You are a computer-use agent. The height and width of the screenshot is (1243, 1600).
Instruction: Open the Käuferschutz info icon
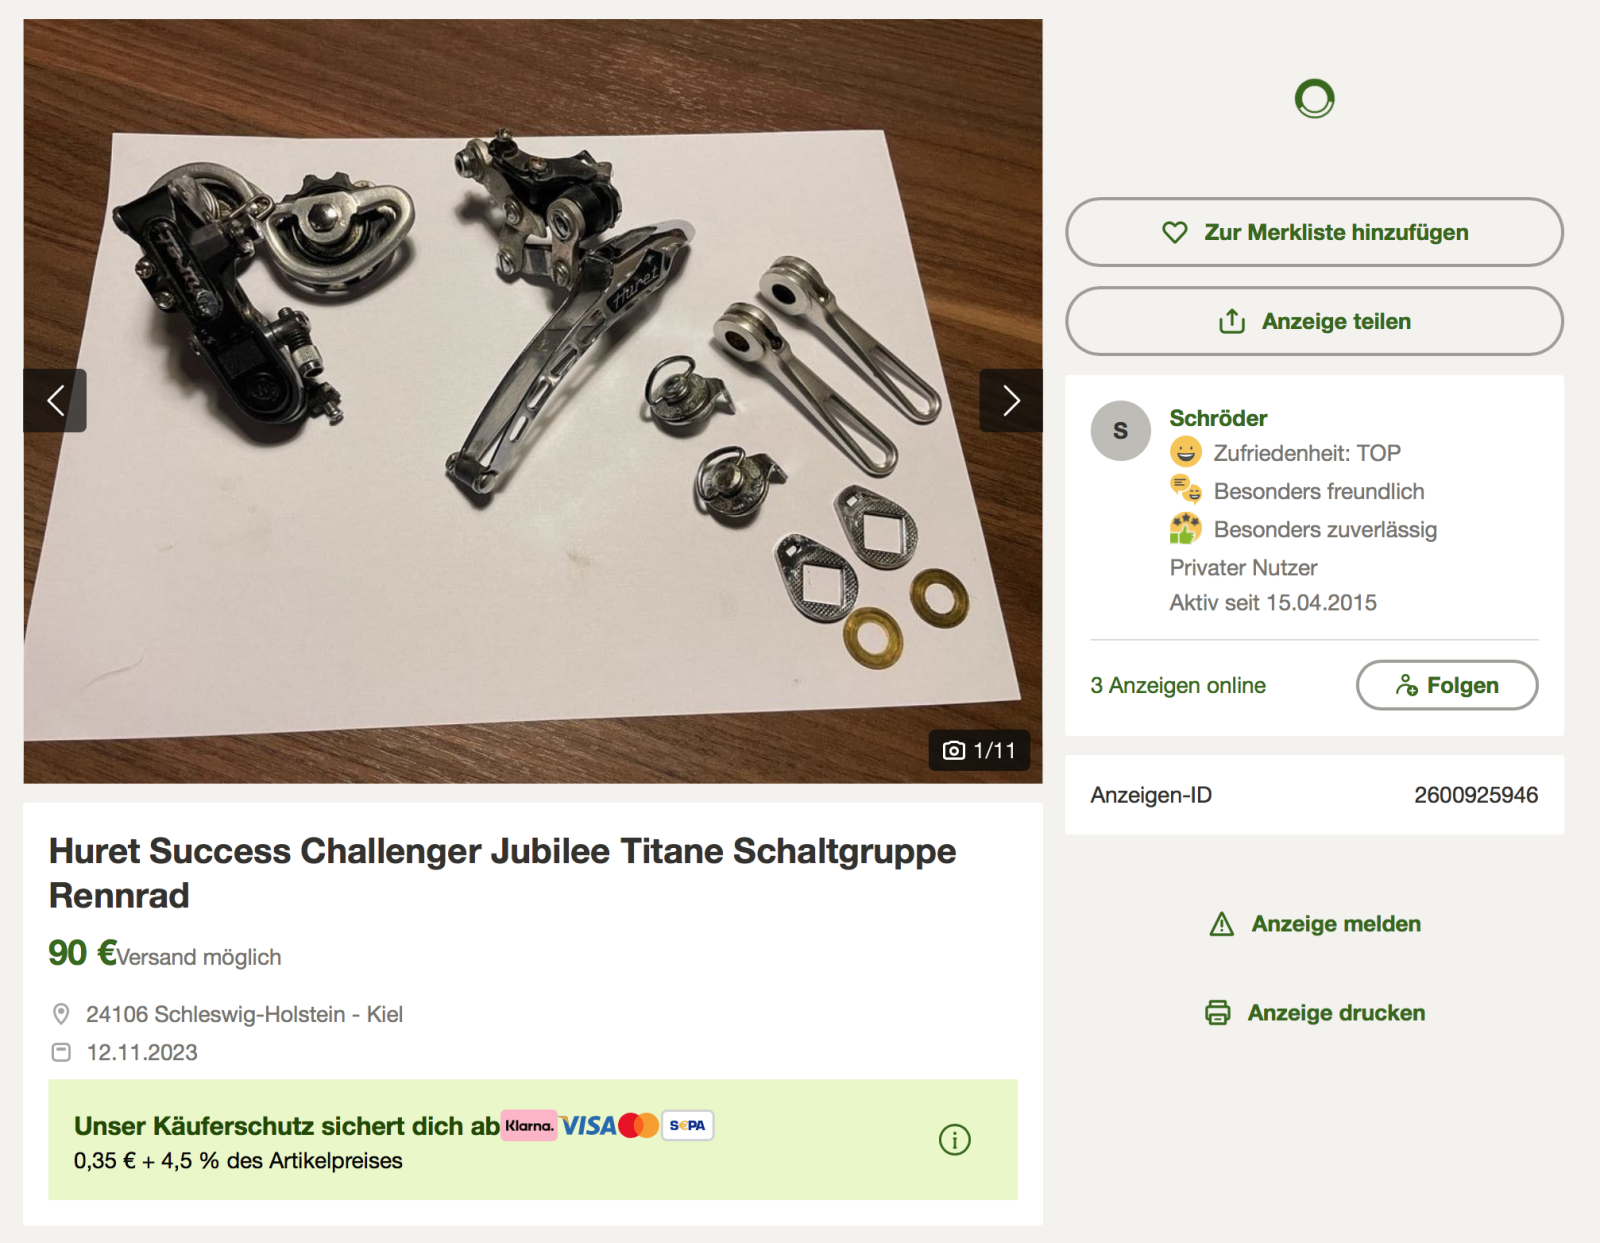[x=954, y=1139]
